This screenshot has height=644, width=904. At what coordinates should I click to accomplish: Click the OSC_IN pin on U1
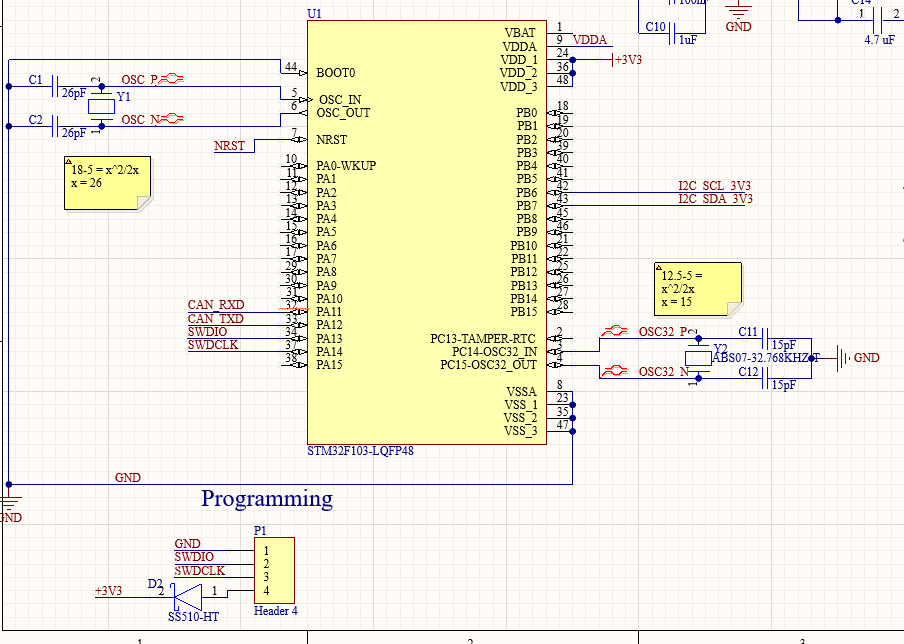tap(295, 100)
